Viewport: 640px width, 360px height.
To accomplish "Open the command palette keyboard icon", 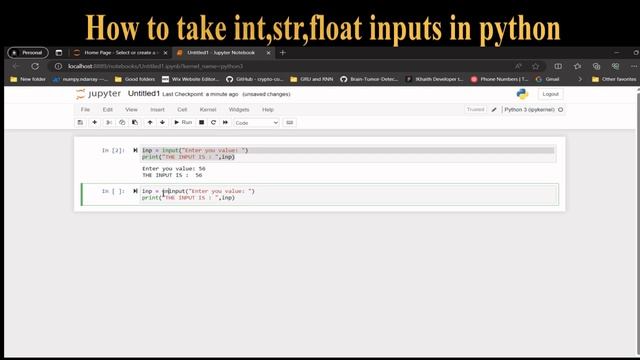I will [x=290, y=122].
